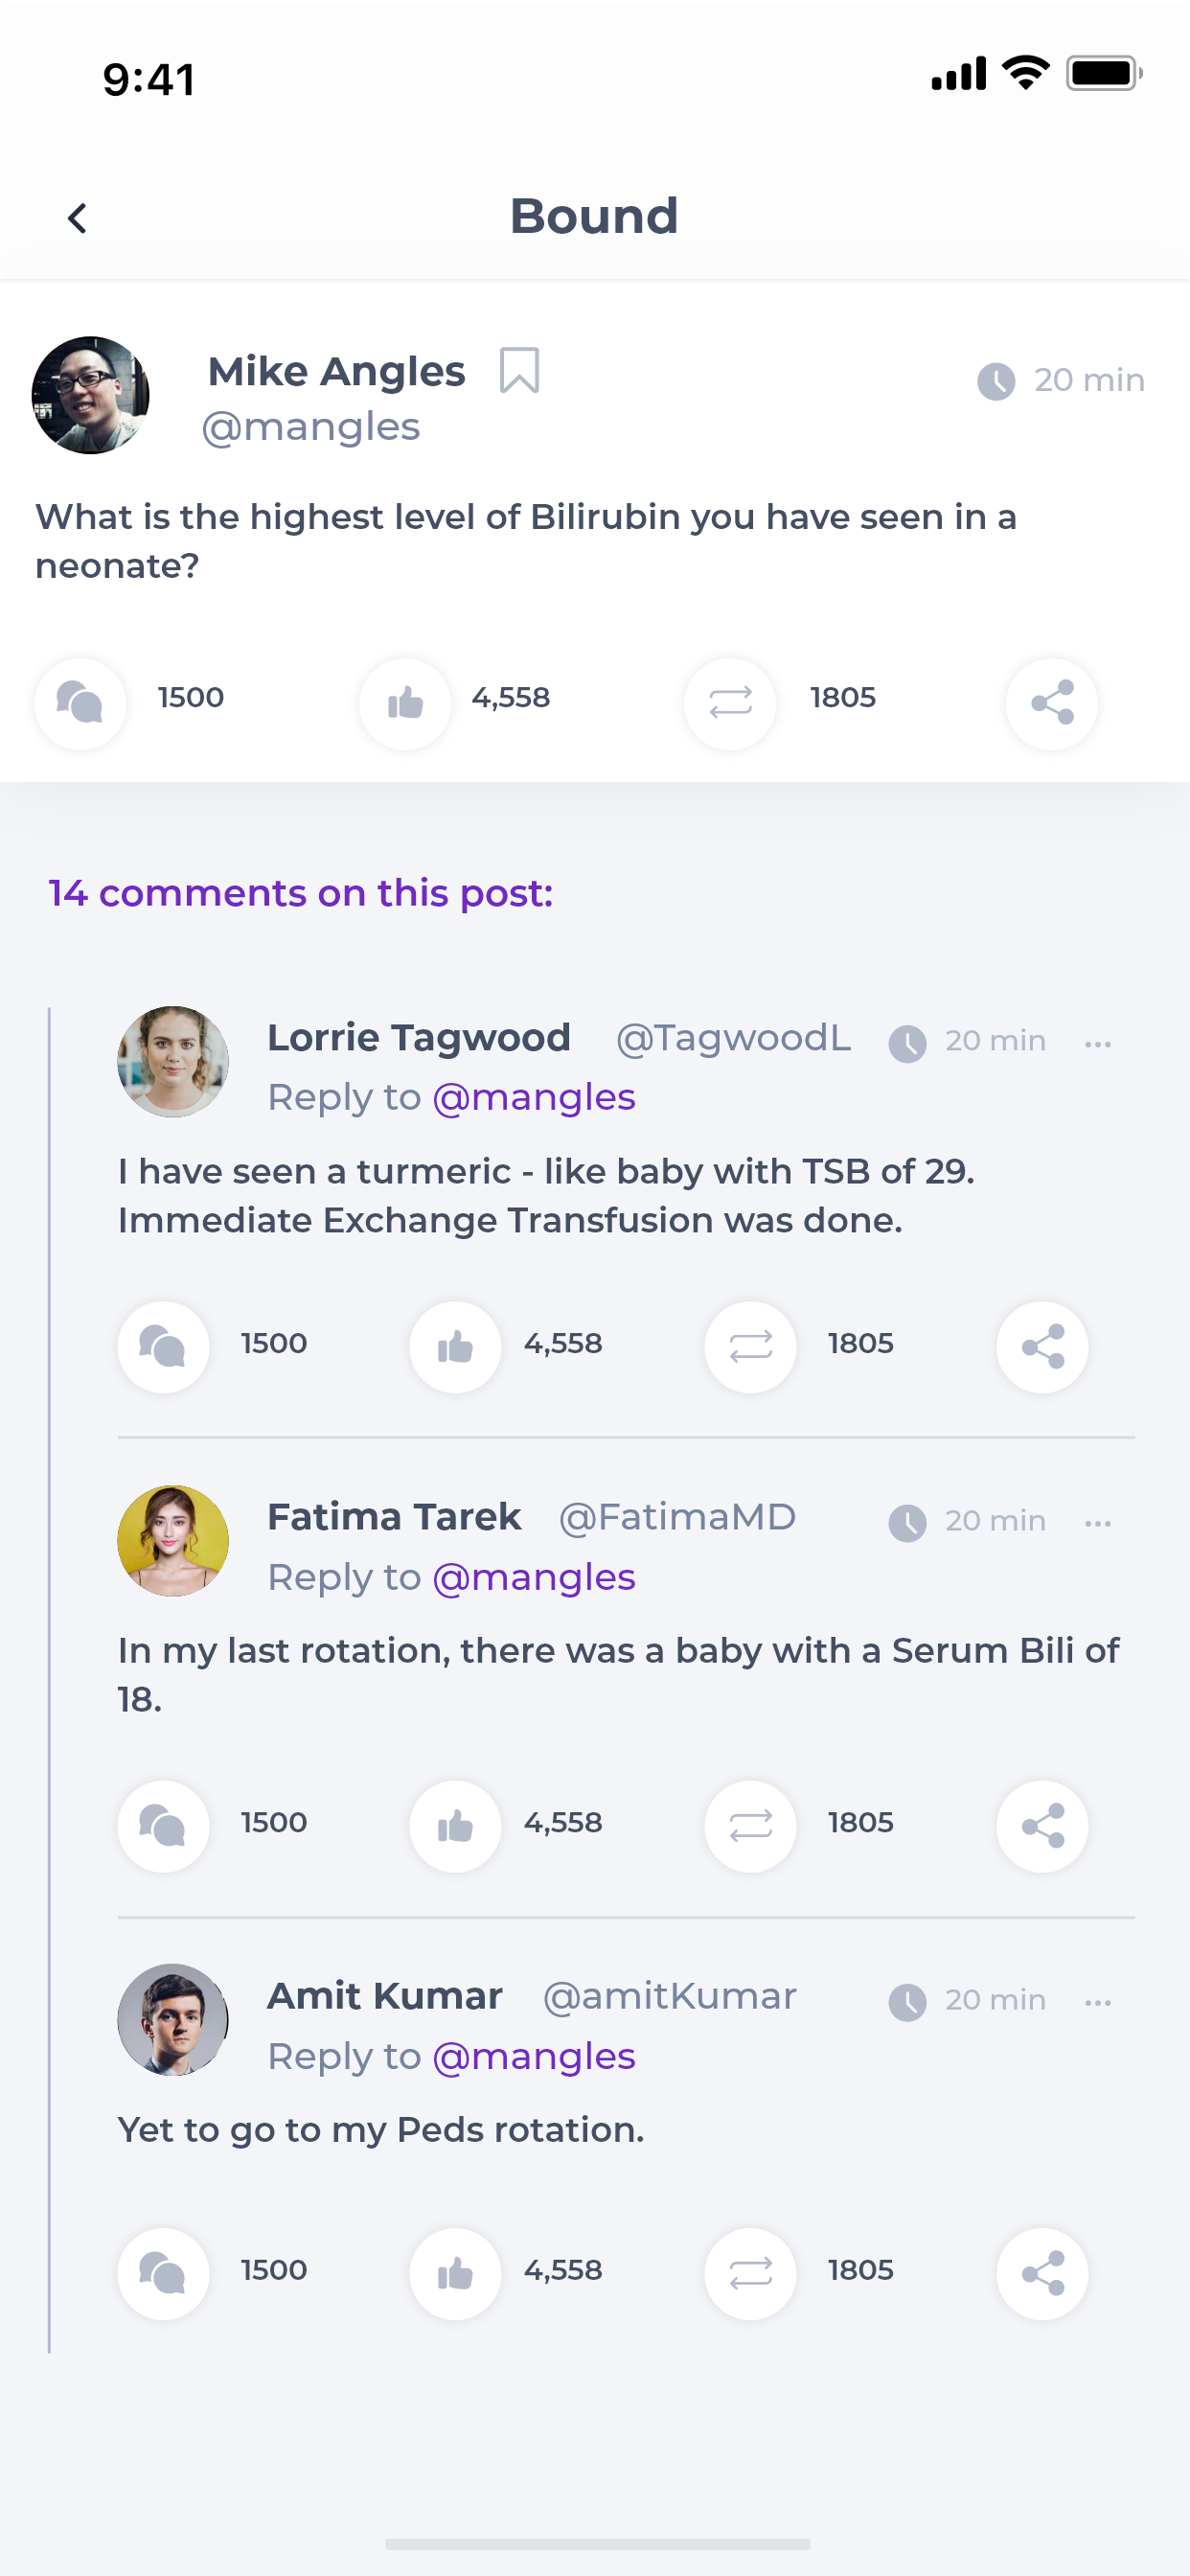The height and width of the screenshot is (2576, 1190).
Task: Open more options on Amit Kumar's comment
Action: tap(1097, 2003)
